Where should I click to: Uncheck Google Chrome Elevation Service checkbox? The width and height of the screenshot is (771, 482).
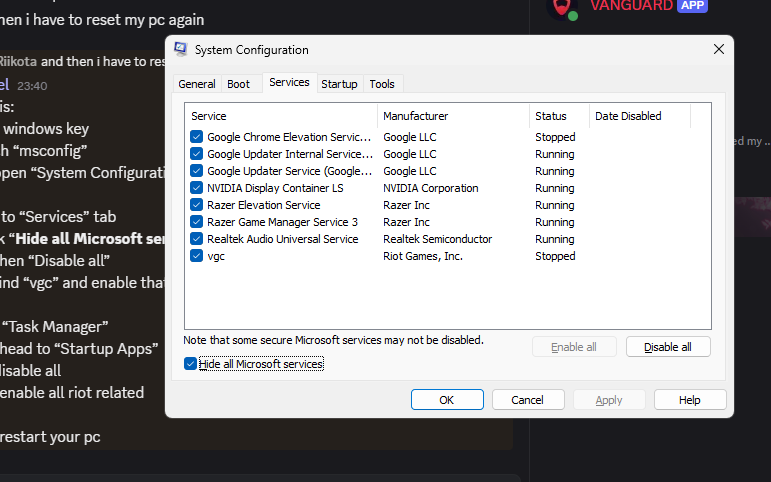[196, 137]
